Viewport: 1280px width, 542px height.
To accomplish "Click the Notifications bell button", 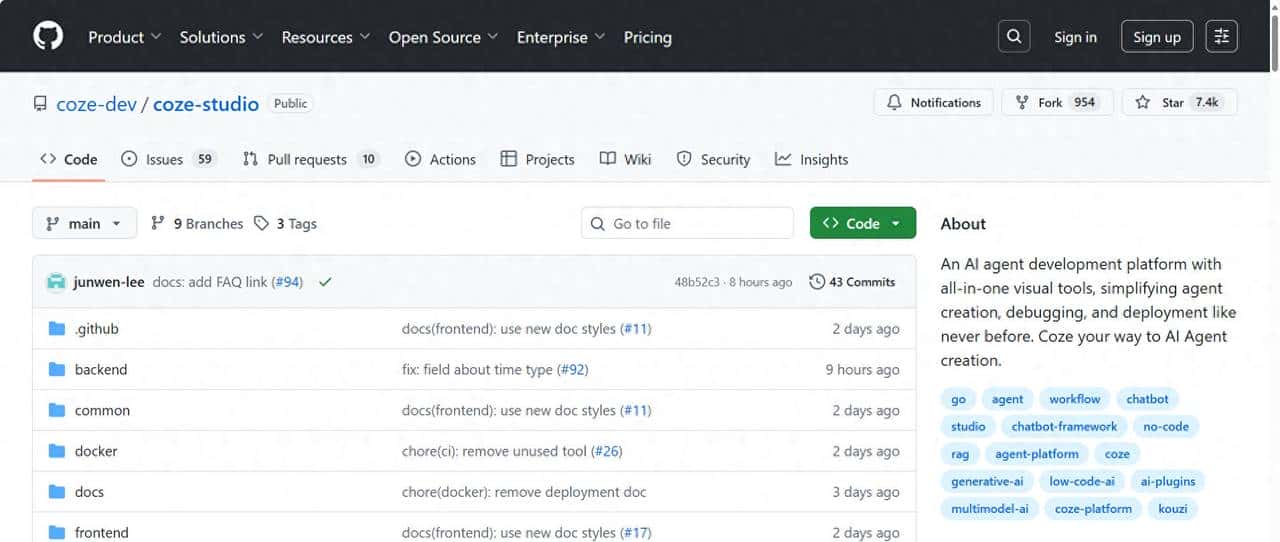I will click(934, 103).
